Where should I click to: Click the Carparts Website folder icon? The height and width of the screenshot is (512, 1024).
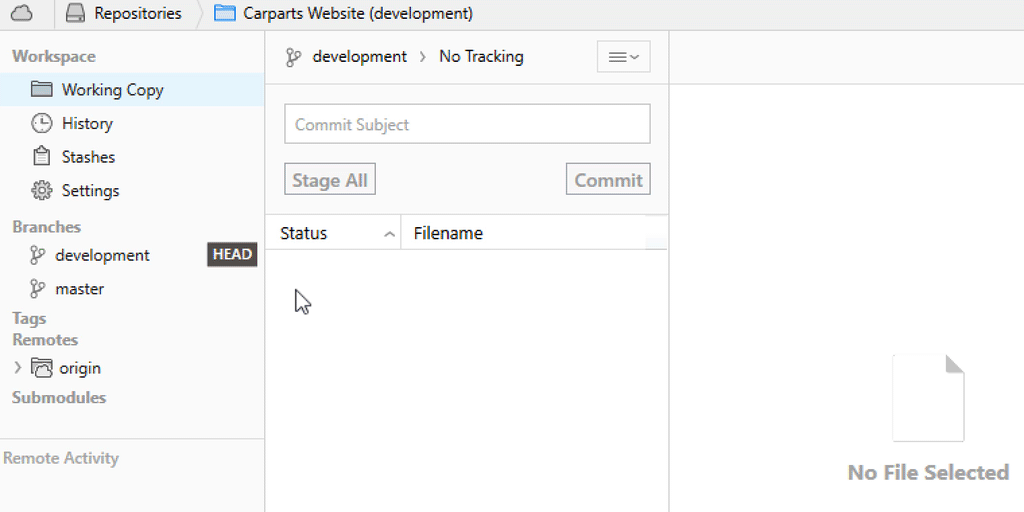pos(225,13)
